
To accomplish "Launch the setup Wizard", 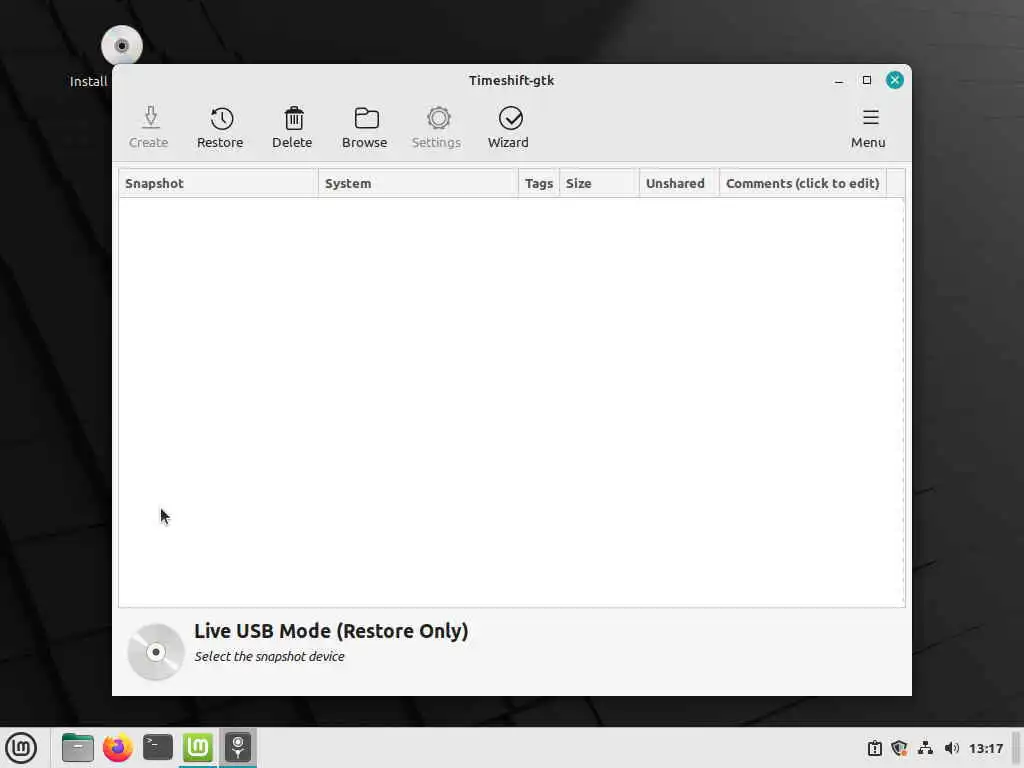I will [508, 127].
